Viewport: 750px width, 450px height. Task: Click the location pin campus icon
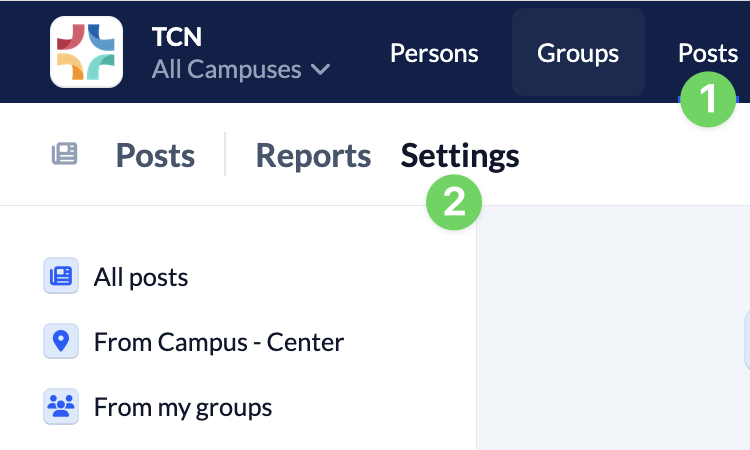tap(61, 342)
